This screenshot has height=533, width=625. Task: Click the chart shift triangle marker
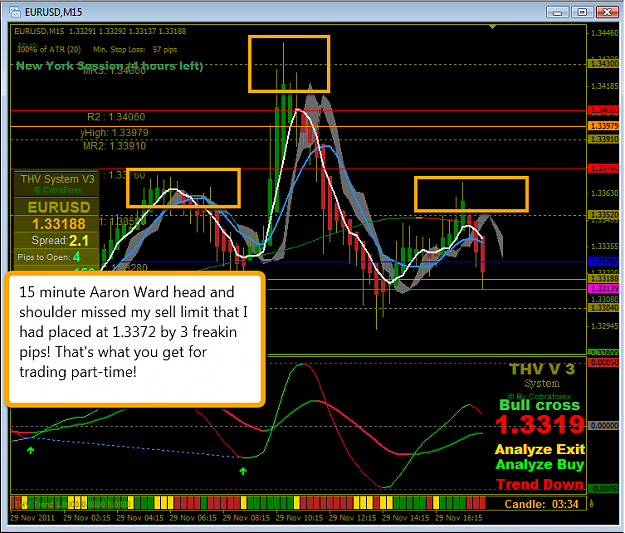pos(493,27)
